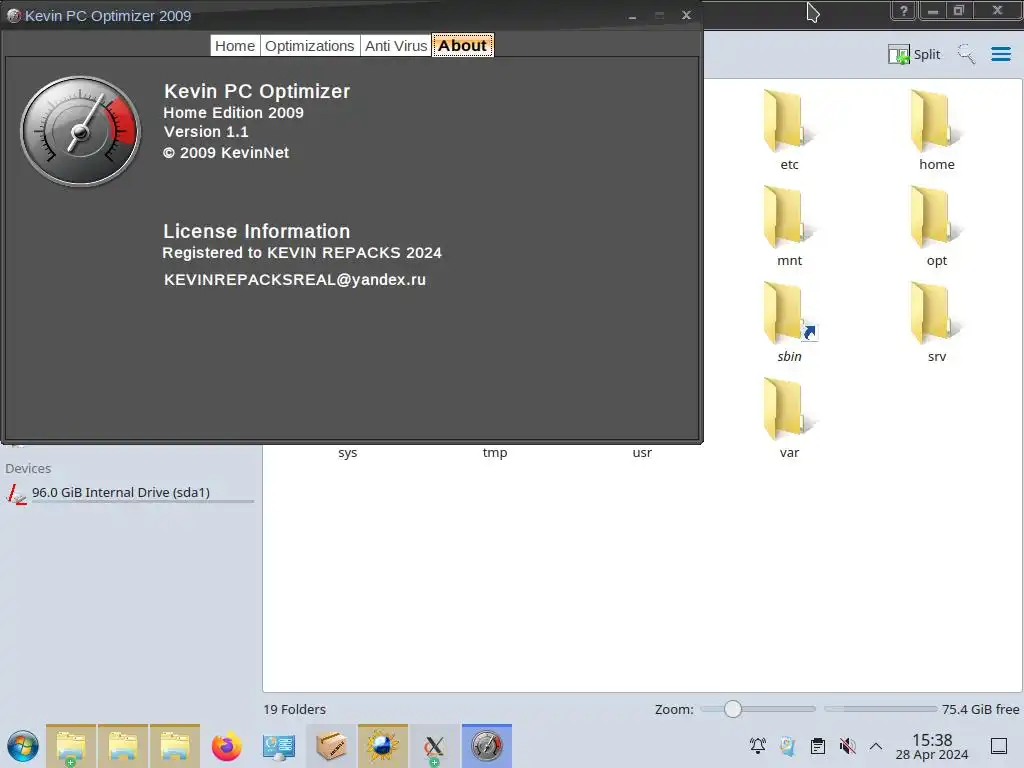Open the Anti Virus tab
This screenshot has width=1024, height=768.
pyautogui.click(x=396, y=46)
